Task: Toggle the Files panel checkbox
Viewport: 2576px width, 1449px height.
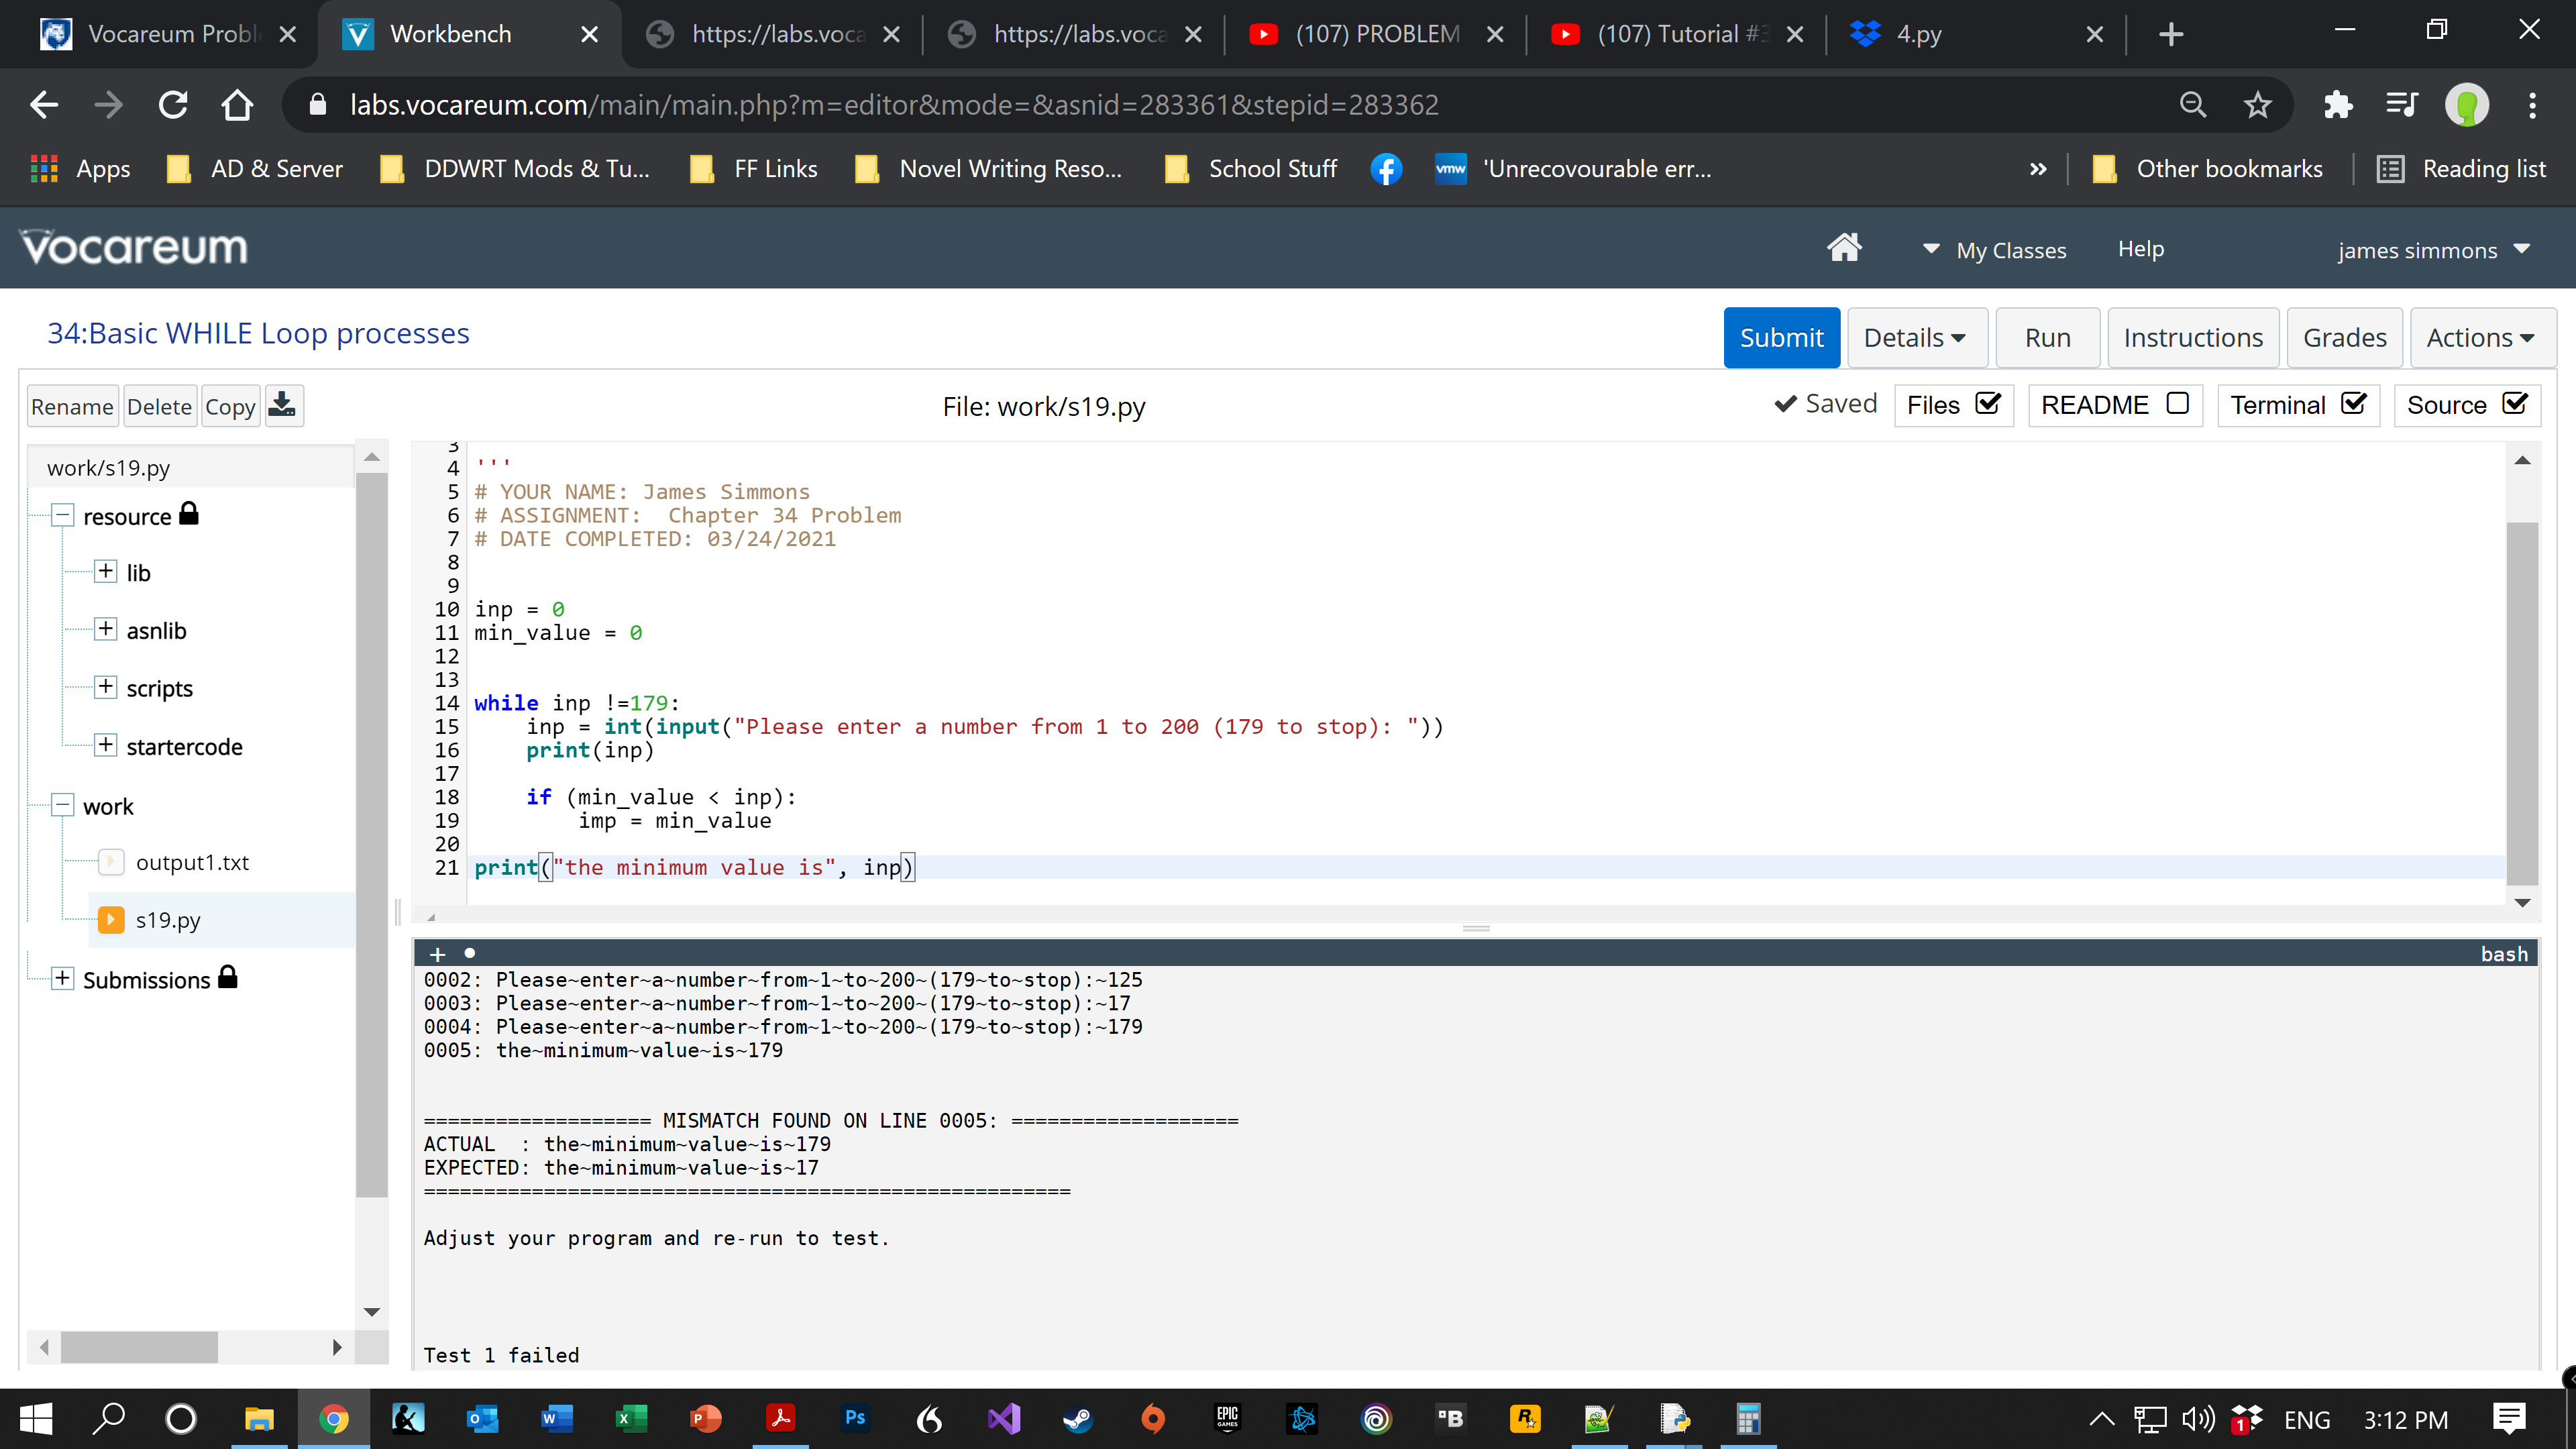Action: (x=1988, y=403)
